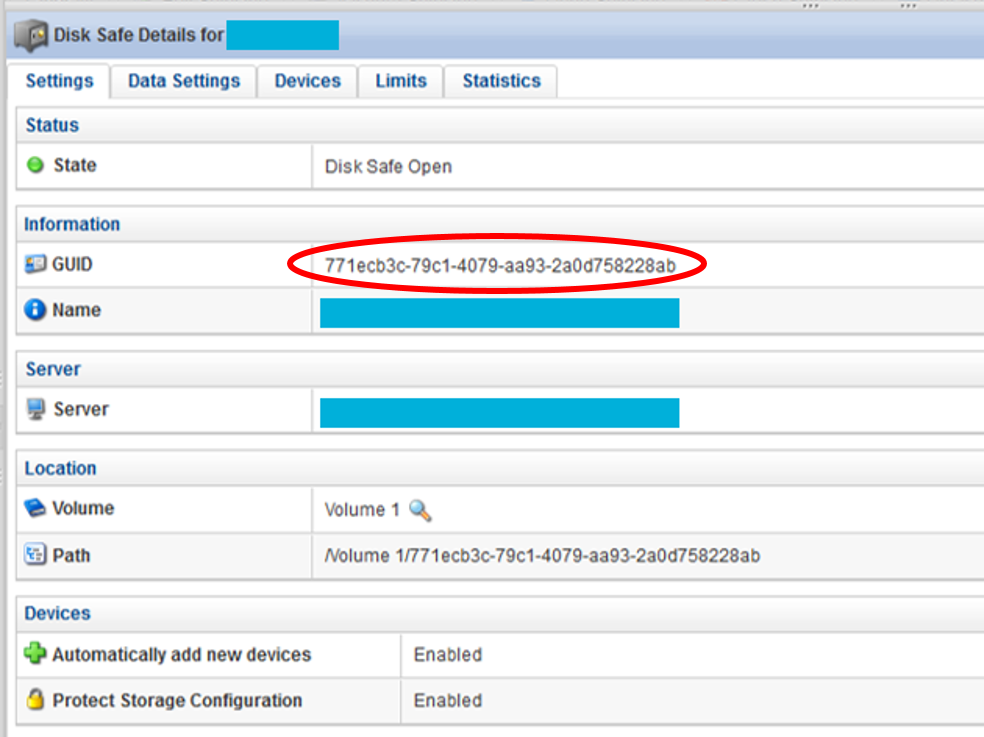Click the Volume disk icon
The width and height of the screenshot is (984, 737).
(35, 507)
